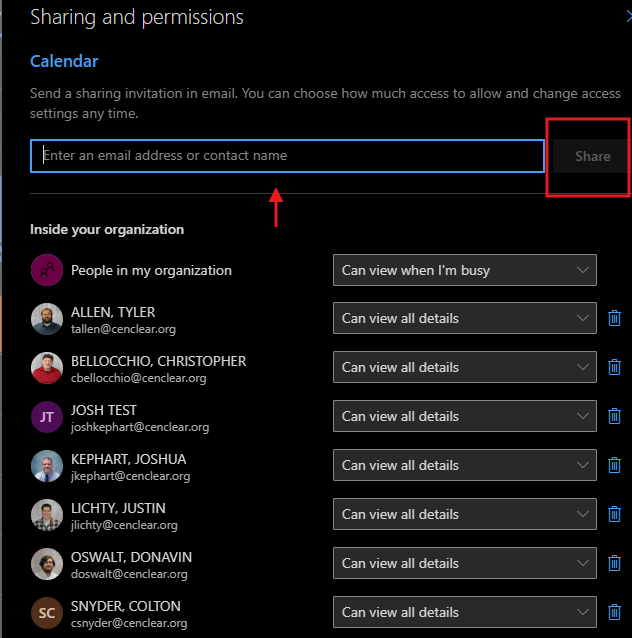Expand KEPHART, JOSHUA access level dropdown

464,466
